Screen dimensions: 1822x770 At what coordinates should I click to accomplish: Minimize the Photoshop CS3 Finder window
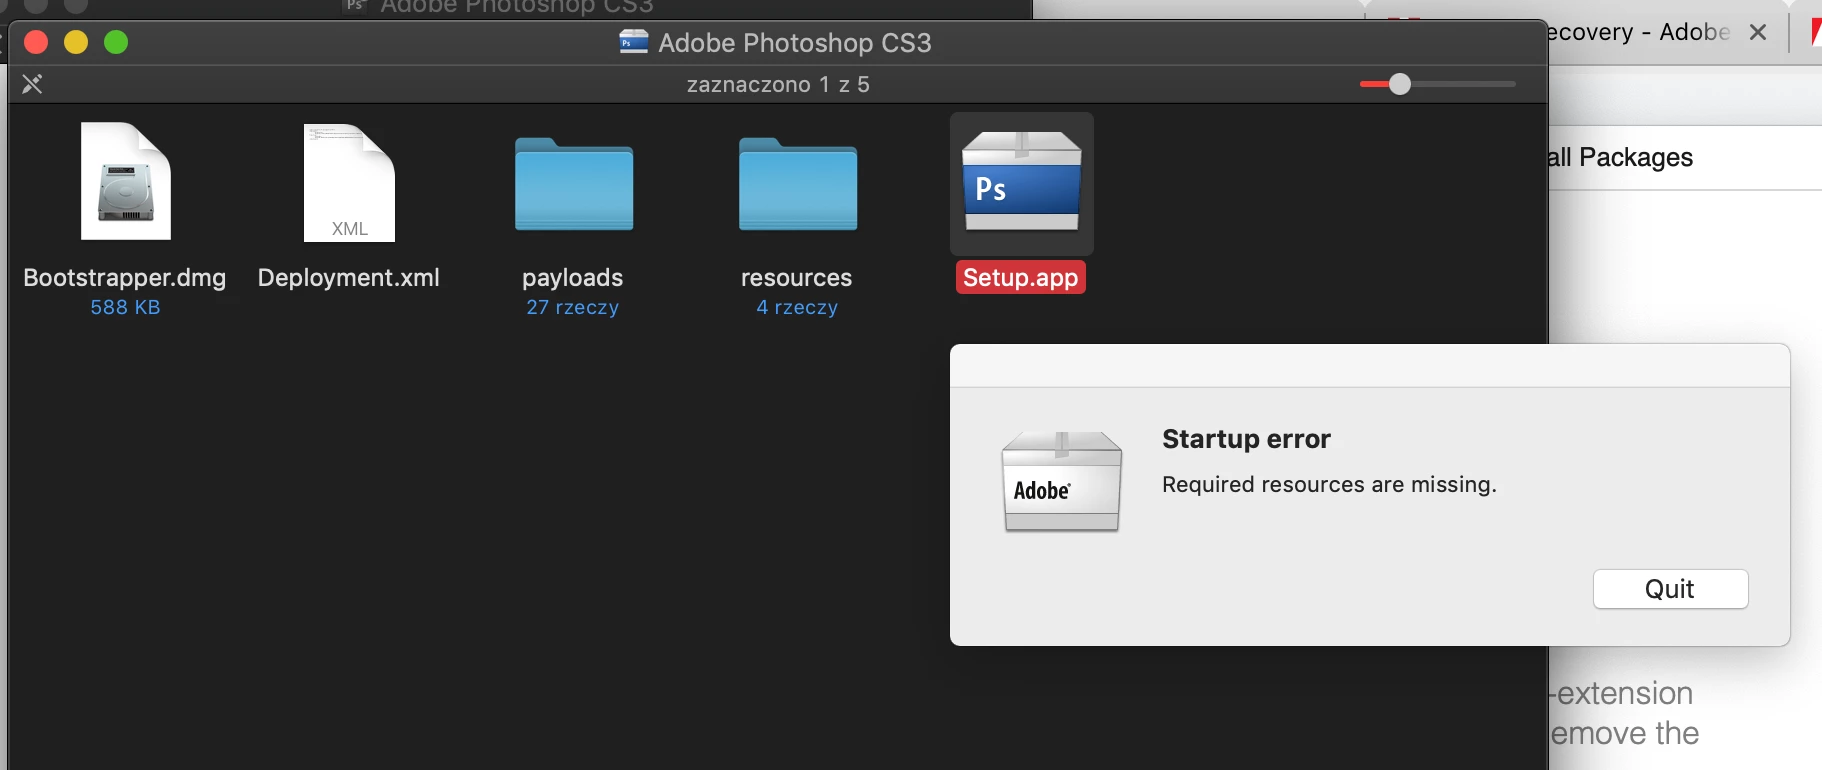click(x=76, y=42)
